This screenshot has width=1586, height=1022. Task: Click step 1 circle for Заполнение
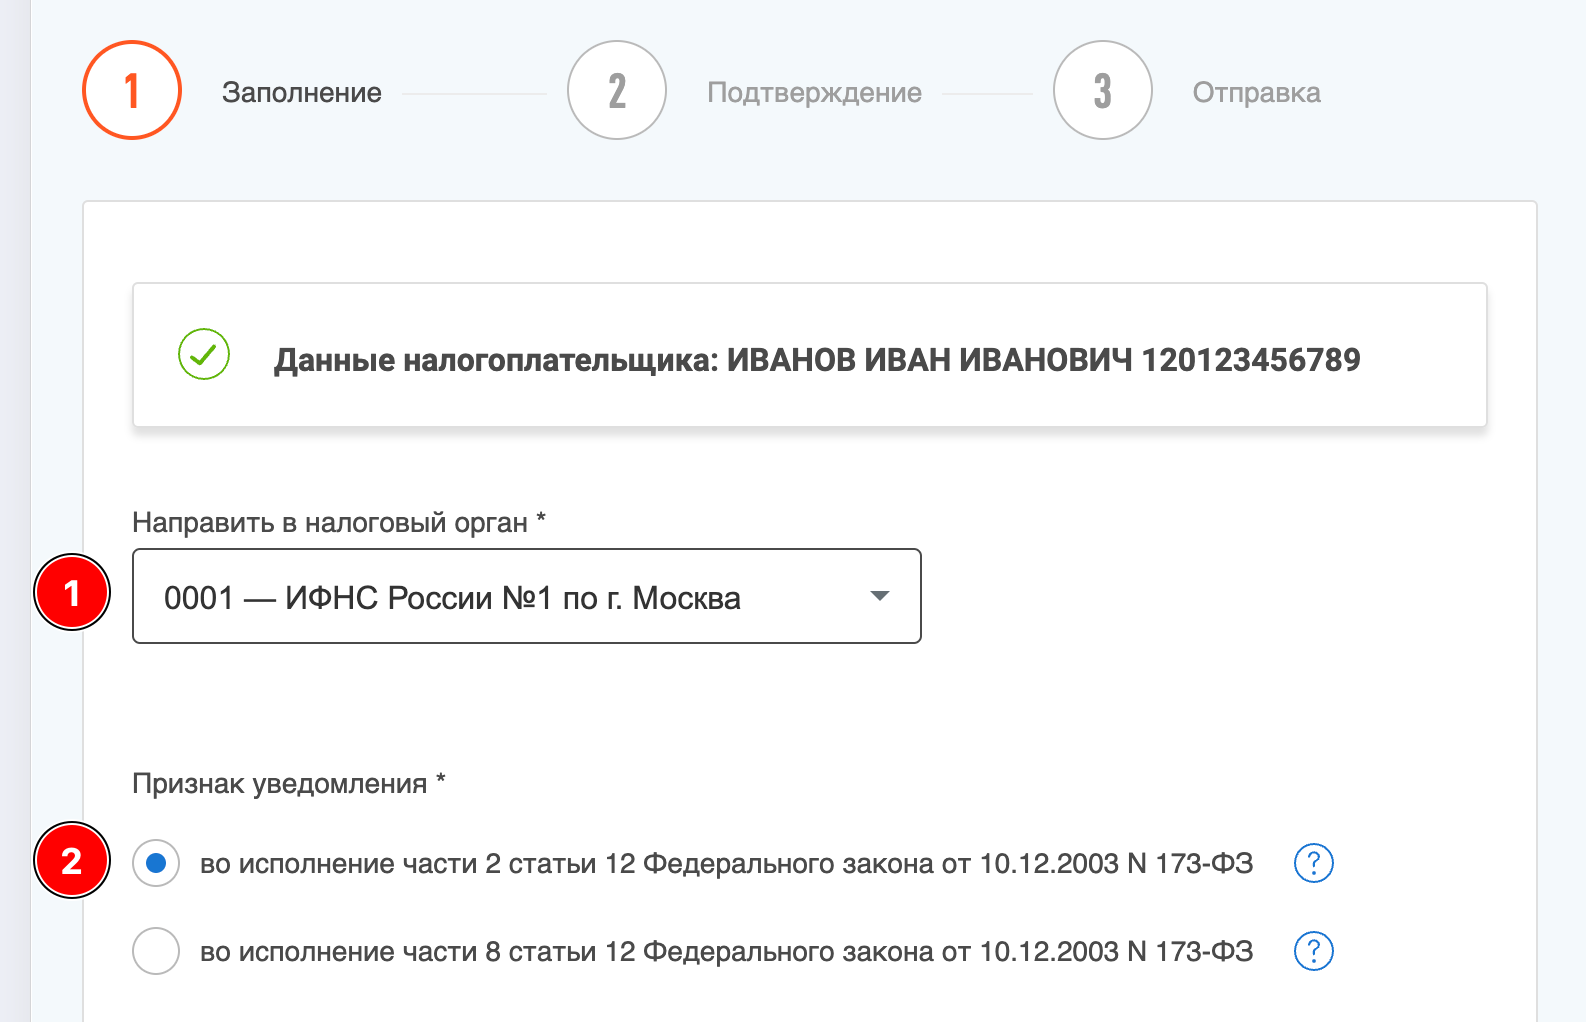pos(132,90)
